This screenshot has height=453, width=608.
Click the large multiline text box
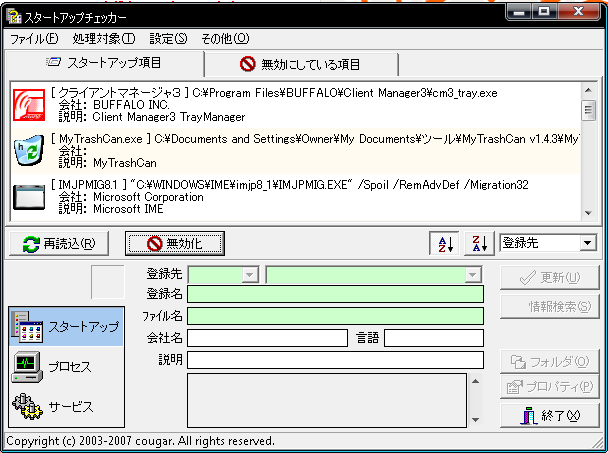[x=327, y=400]
